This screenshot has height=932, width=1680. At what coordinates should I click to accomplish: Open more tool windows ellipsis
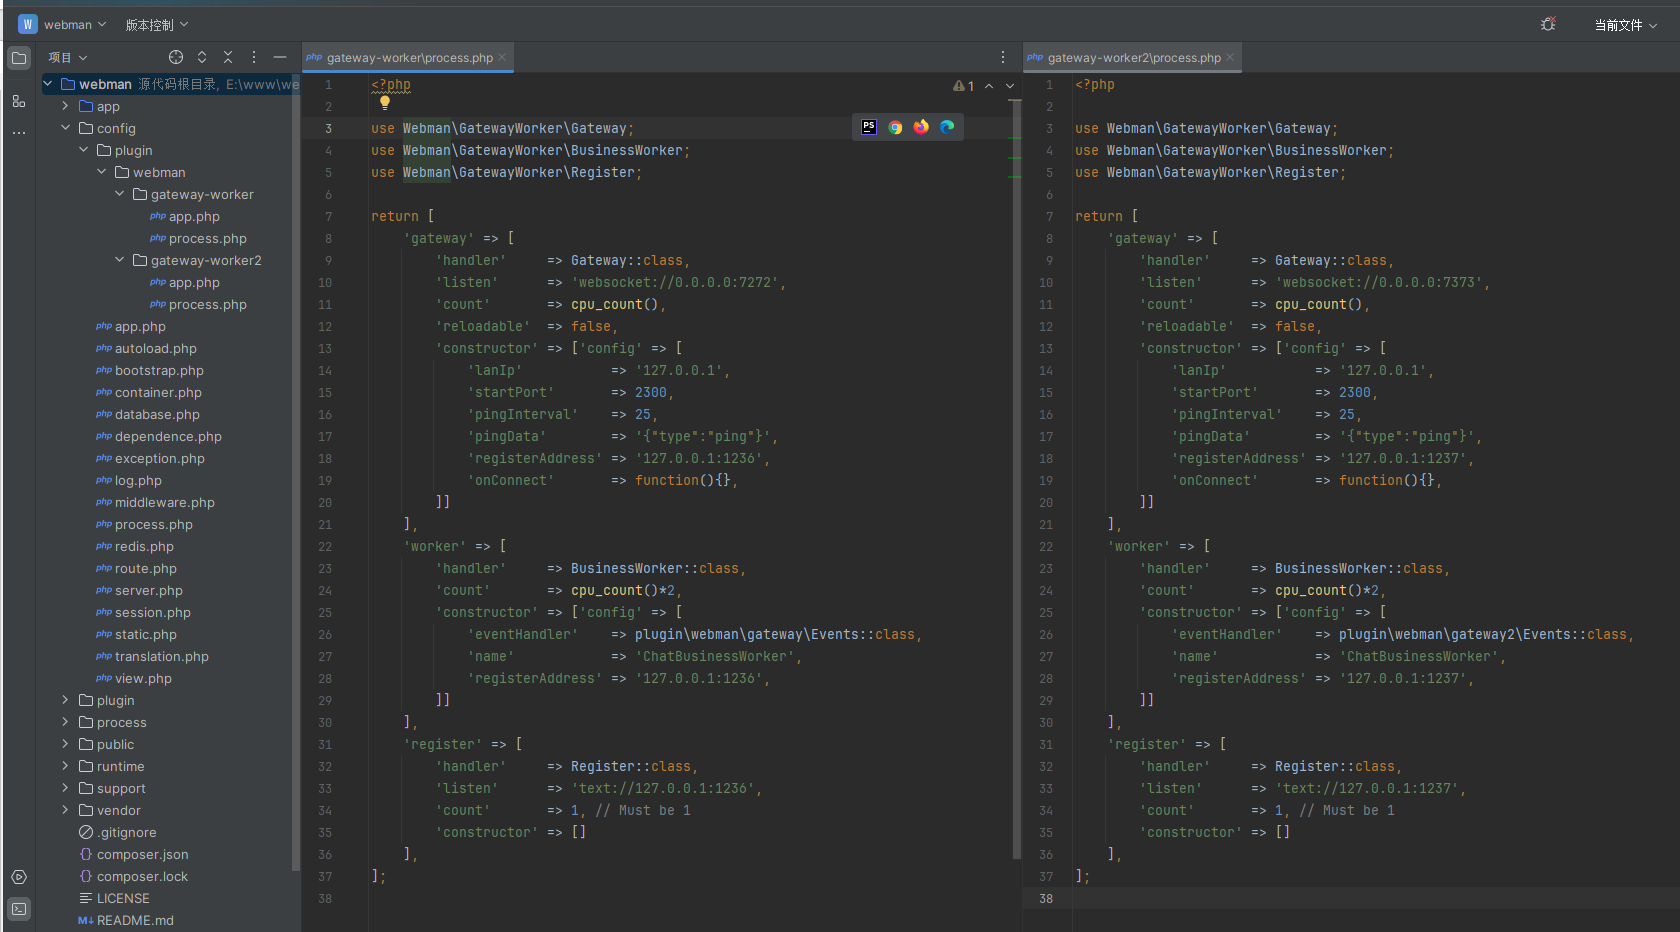click(x=19, y=132)
